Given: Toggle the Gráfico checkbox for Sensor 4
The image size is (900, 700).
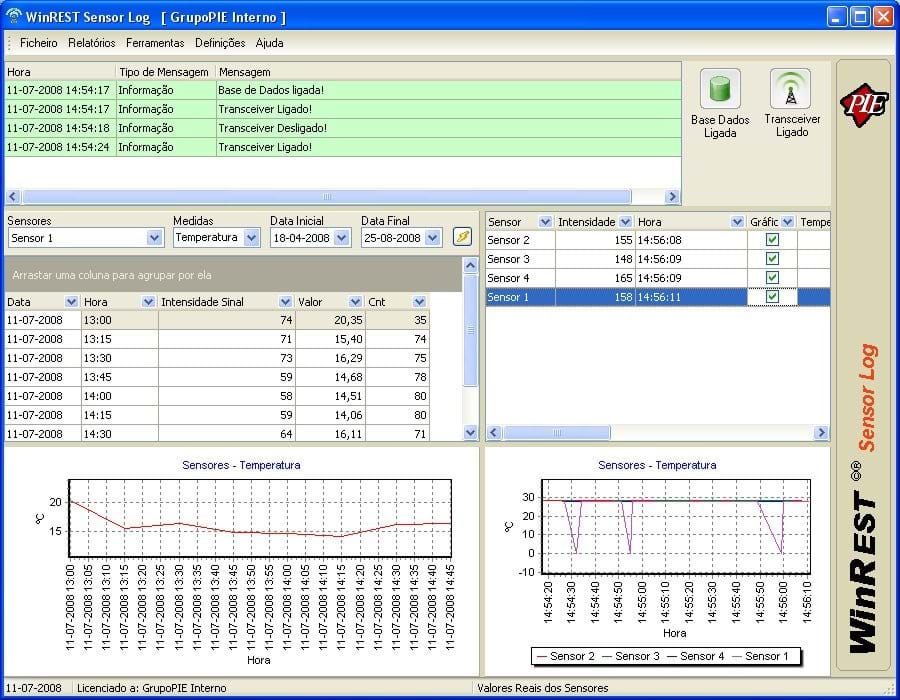Looking at the screenshot, I should pos(772,278).
